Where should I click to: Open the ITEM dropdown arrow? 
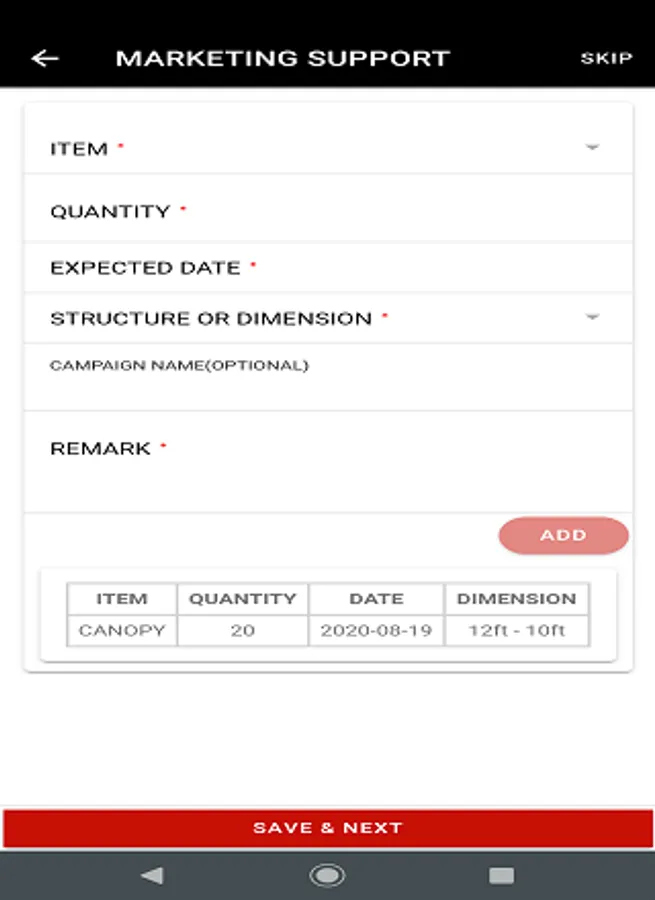[592, 148]
